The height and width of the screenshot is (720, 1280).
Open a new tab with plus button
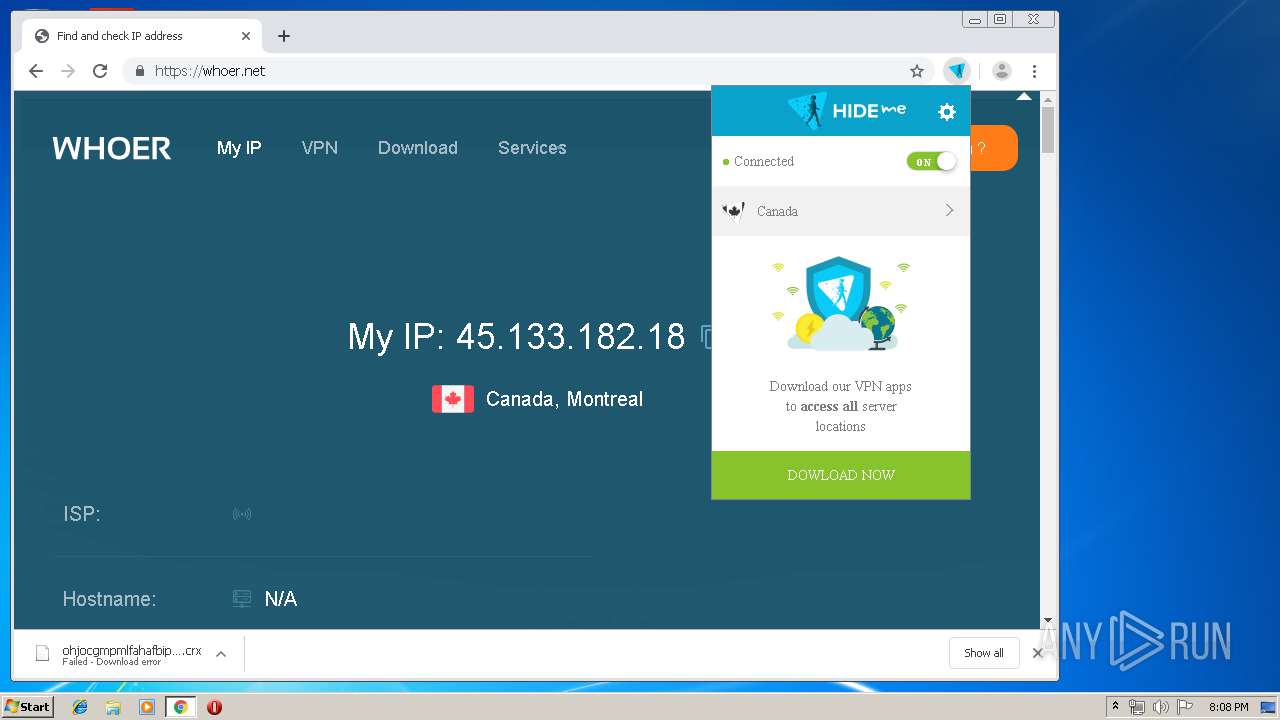coord(284,36)
